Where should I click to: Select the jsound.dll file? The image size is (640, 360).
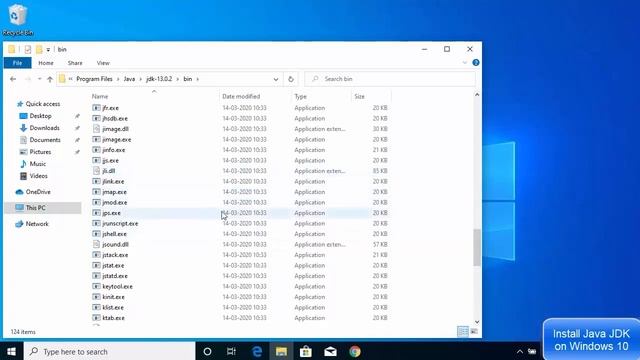pyautogui.click(x=115, y=244)
